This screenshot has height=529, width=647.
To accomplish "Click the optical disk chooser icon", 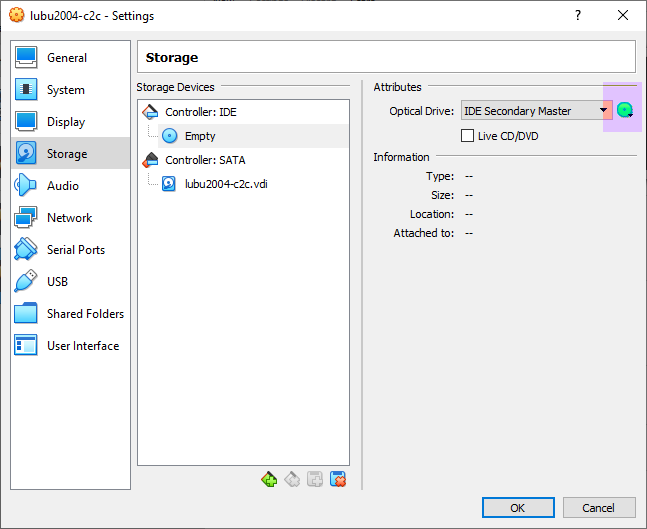I will coord(625,111).
